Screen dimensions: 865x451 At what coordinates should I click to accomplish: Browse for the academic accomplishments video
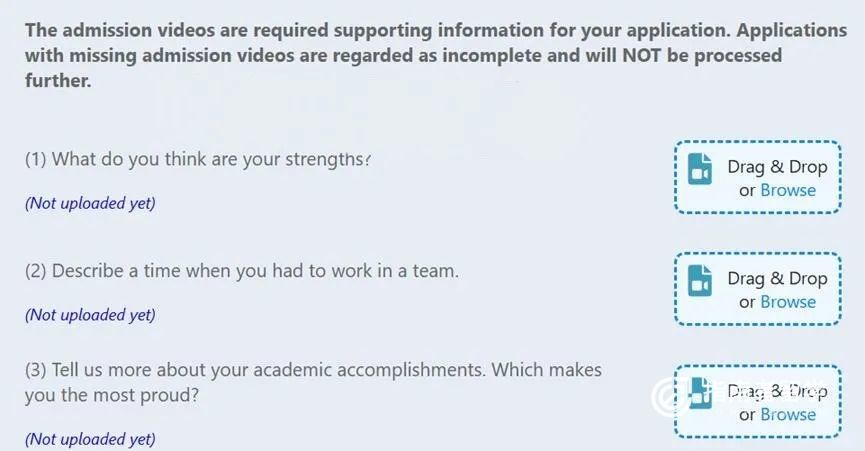[x=788, y=415]
